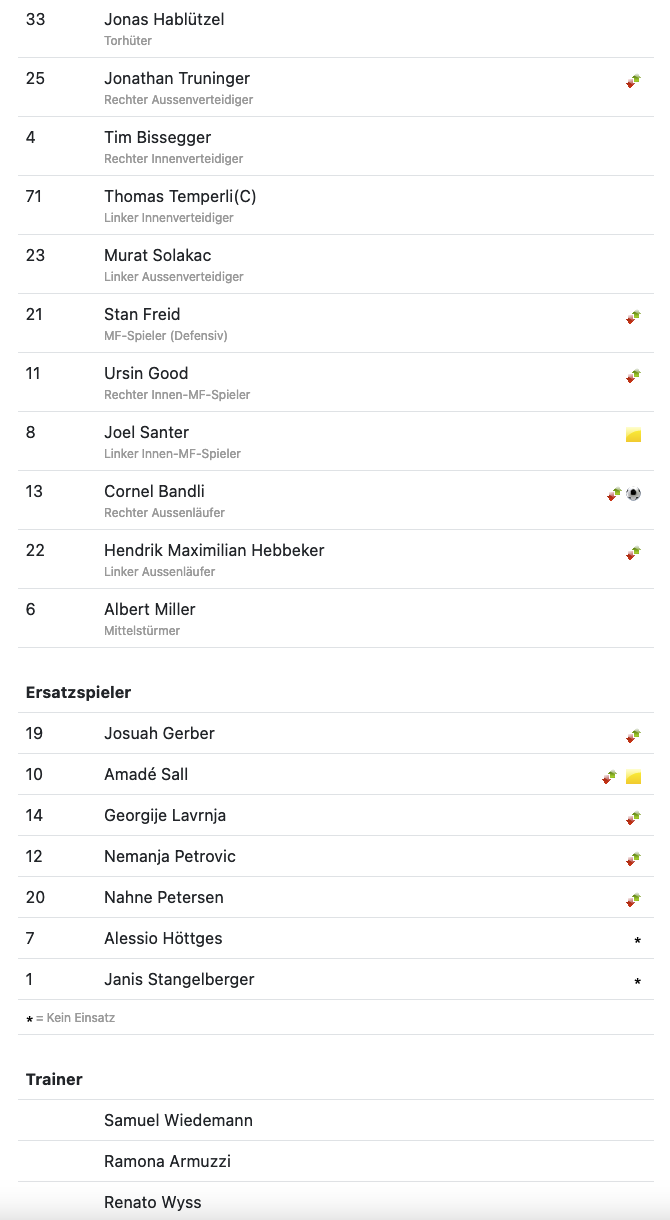Click yellow card icon beside Amadé Sall

(x=633, y=777)
